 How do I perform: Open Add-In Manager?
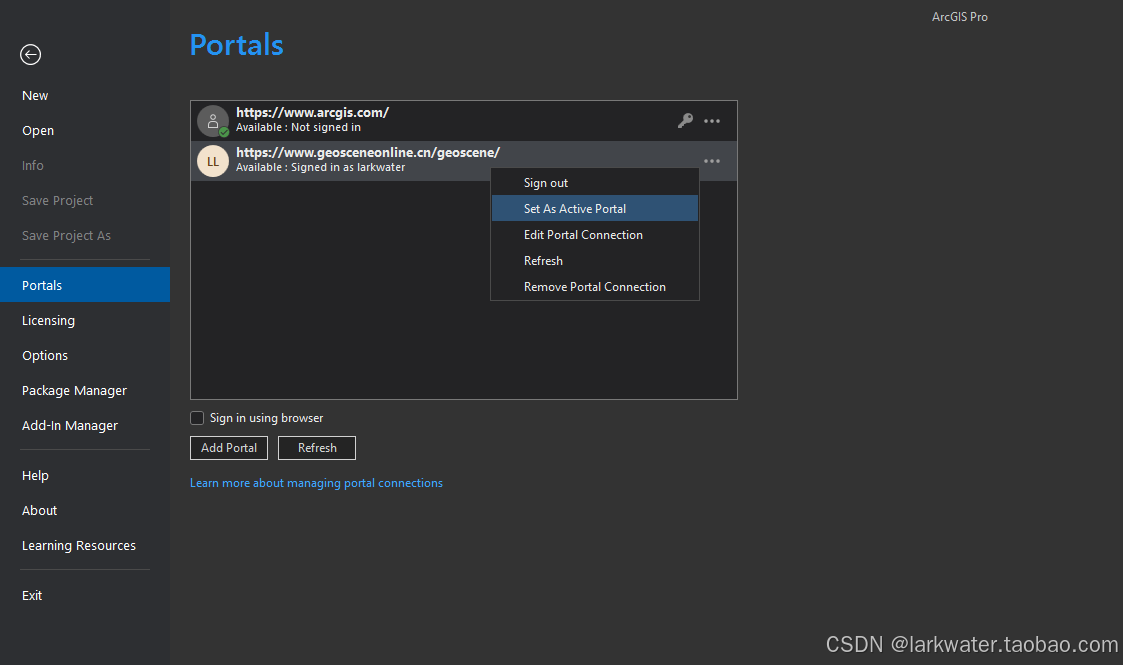pyautogui.click(x=85, y=425)
